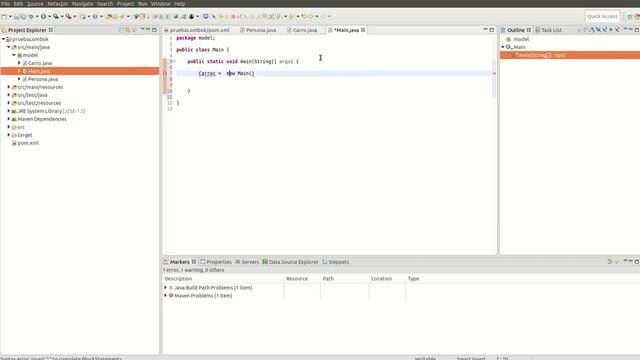Open the Servers tab in bottom panel
This screenshot has width=640, height=360.
247,262
